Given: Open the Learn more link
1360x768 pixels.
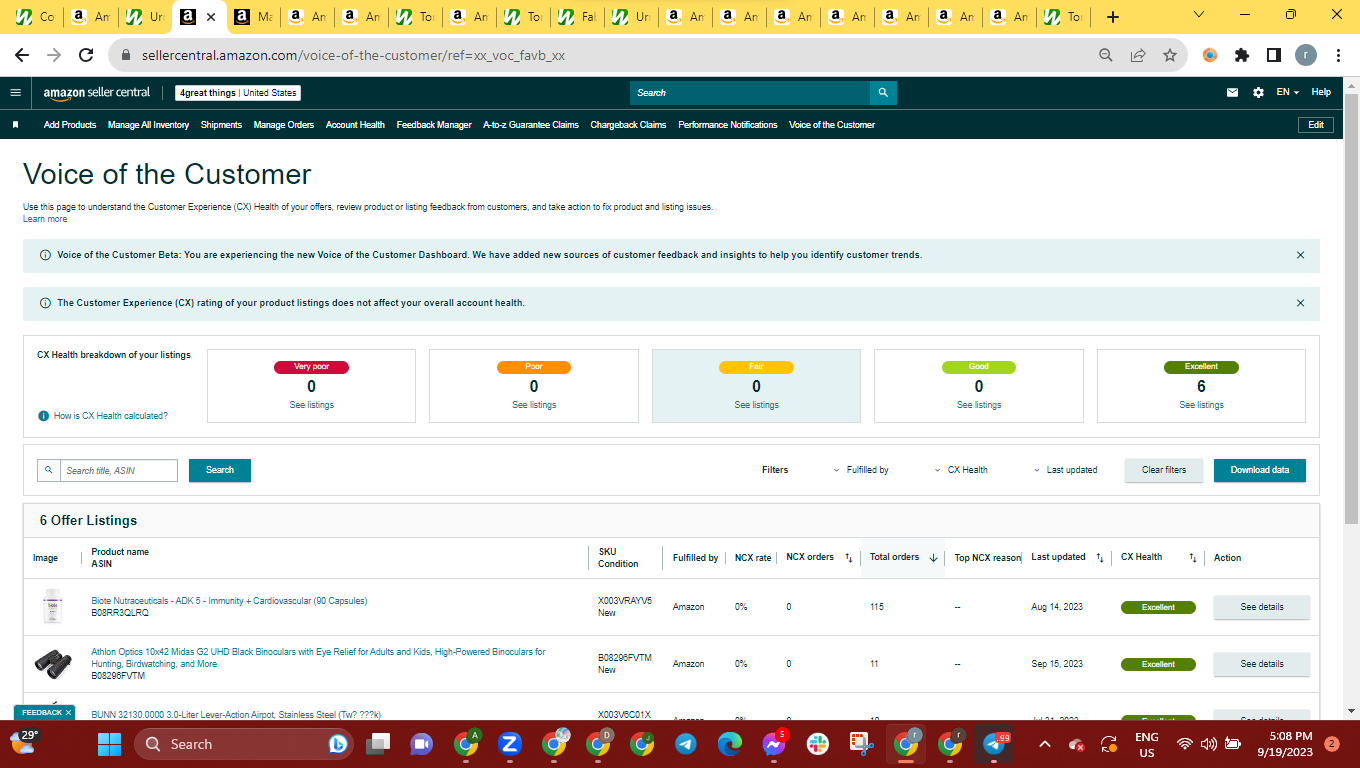Looking at the screenshot, I should point(45,219).
